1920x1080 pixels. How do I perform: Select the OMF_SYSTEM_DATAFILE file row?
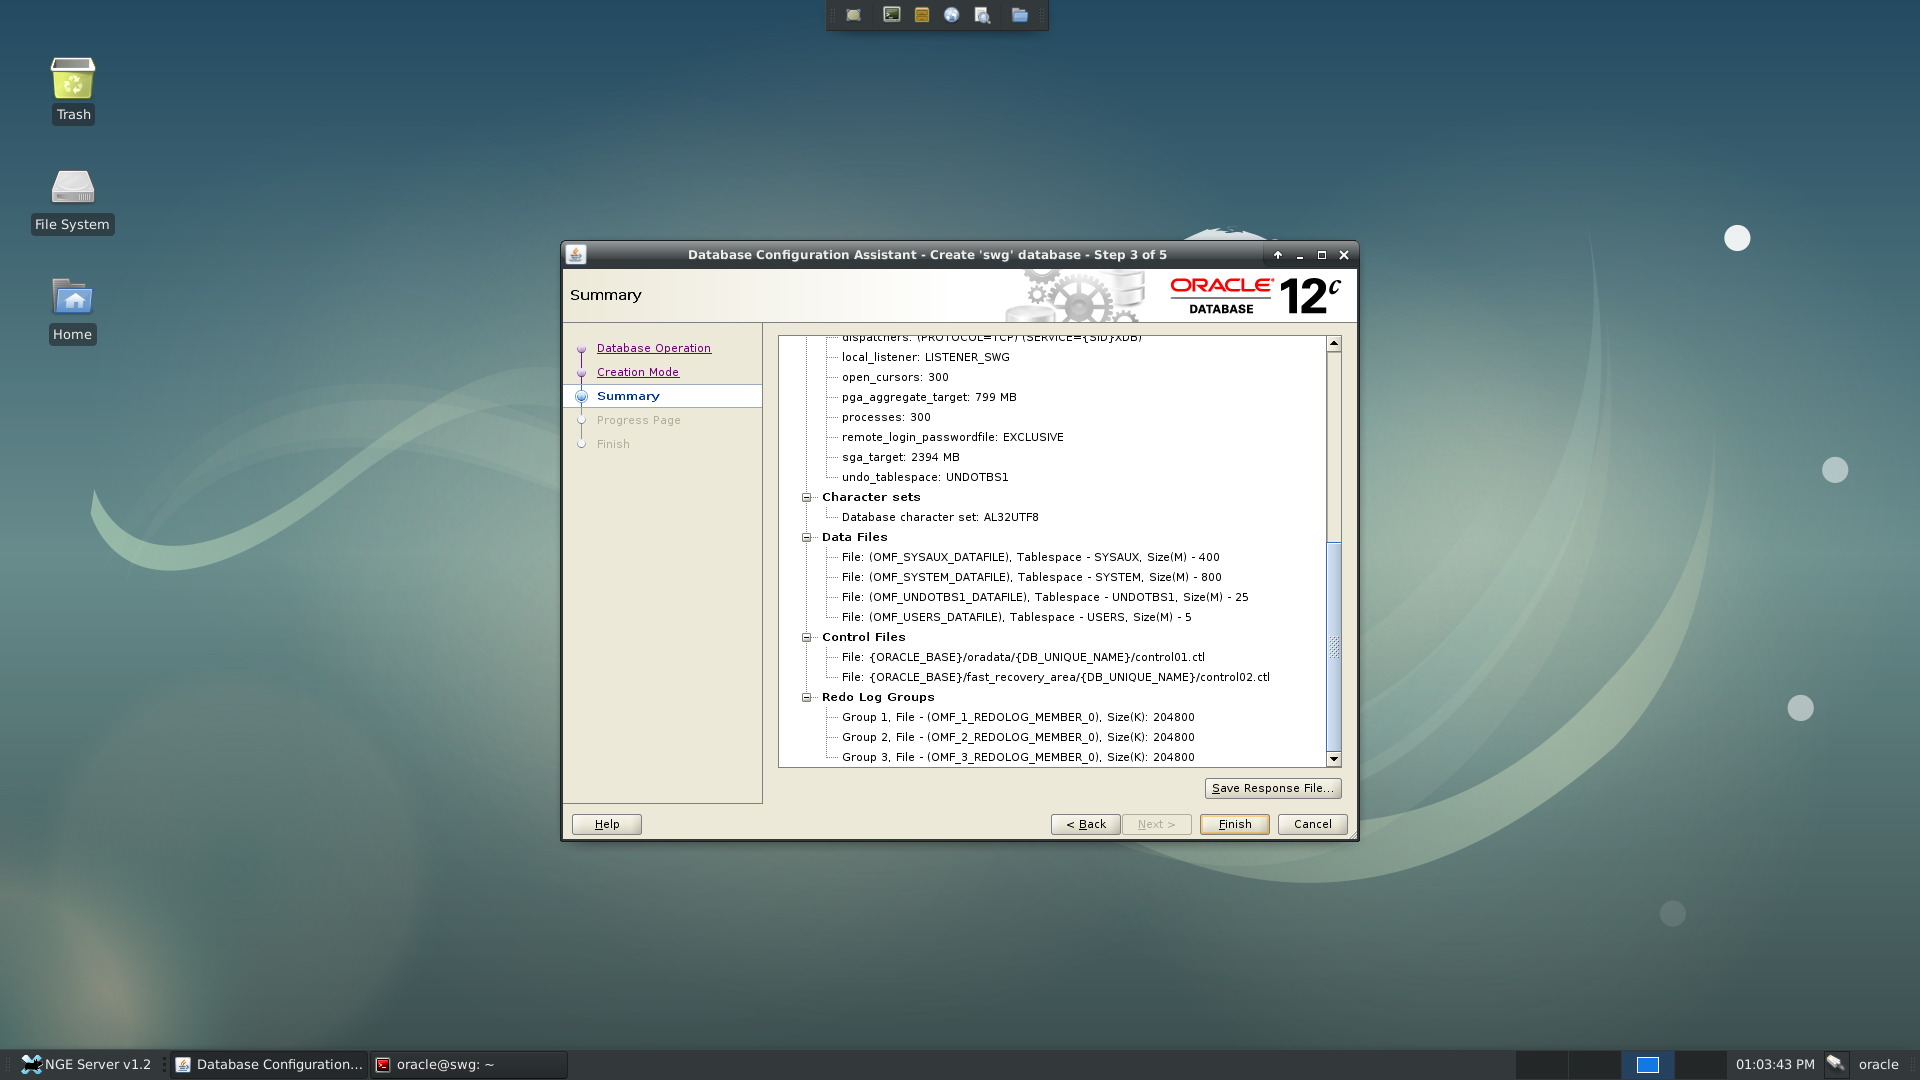point(1032,577)
